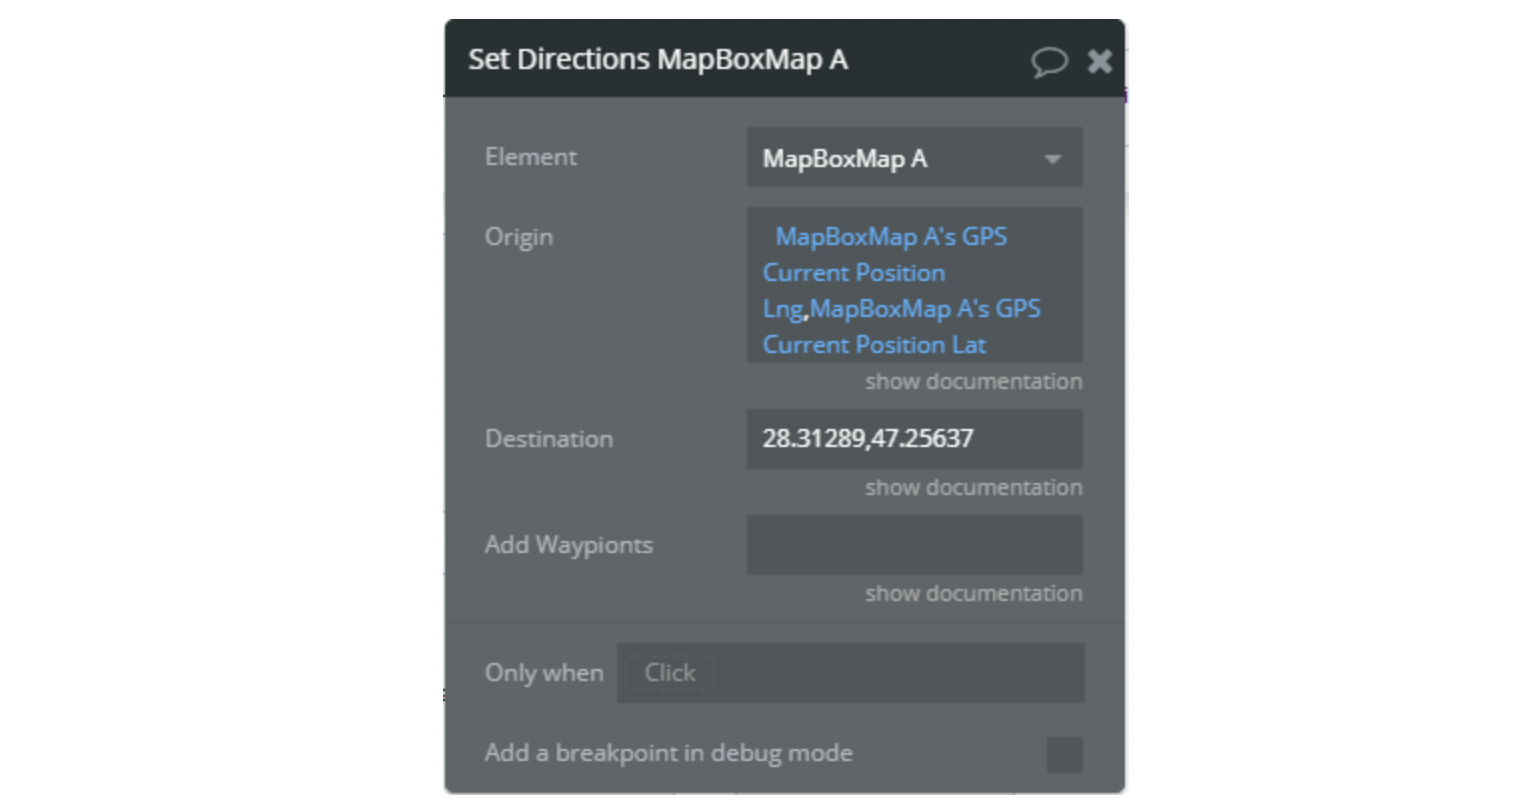Click the Origin field label

tap(518, 237)
